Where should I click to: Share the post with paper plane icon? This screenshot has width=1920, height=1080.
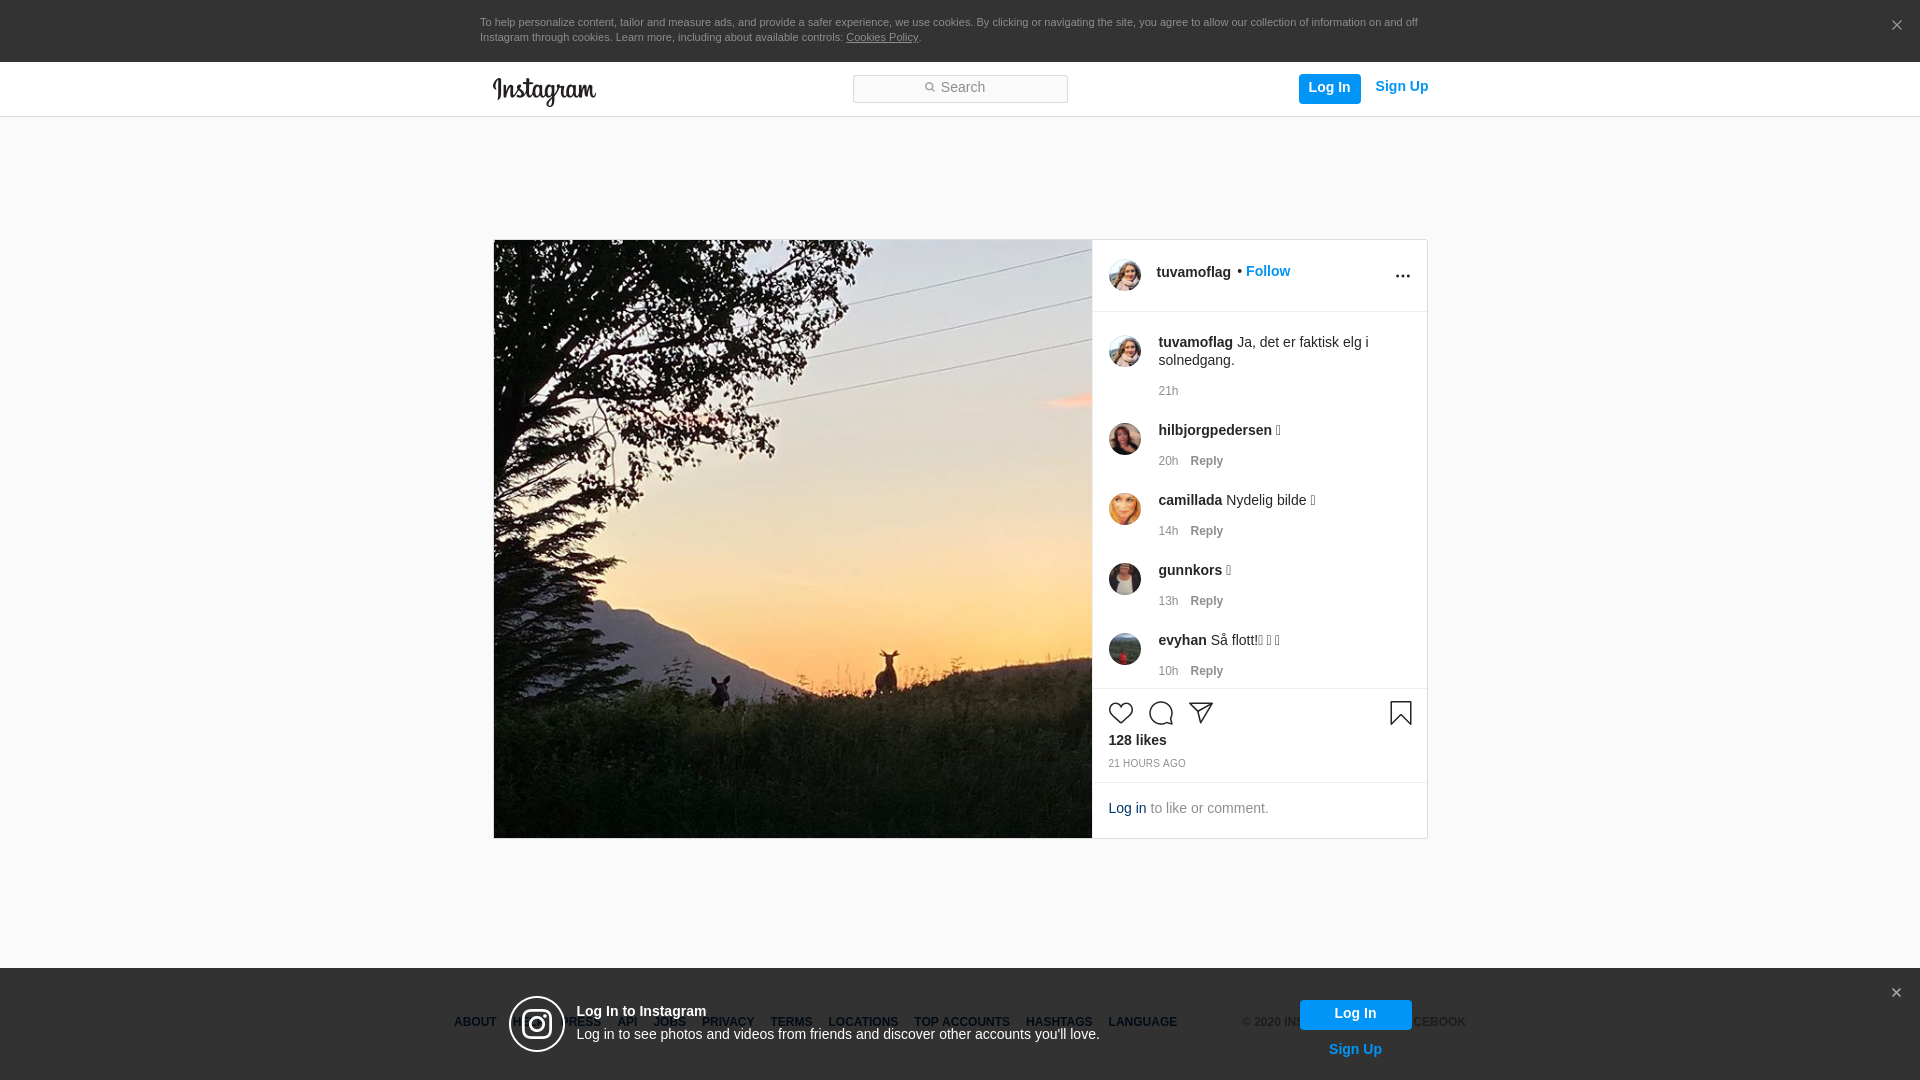[x=1201, y=713]
